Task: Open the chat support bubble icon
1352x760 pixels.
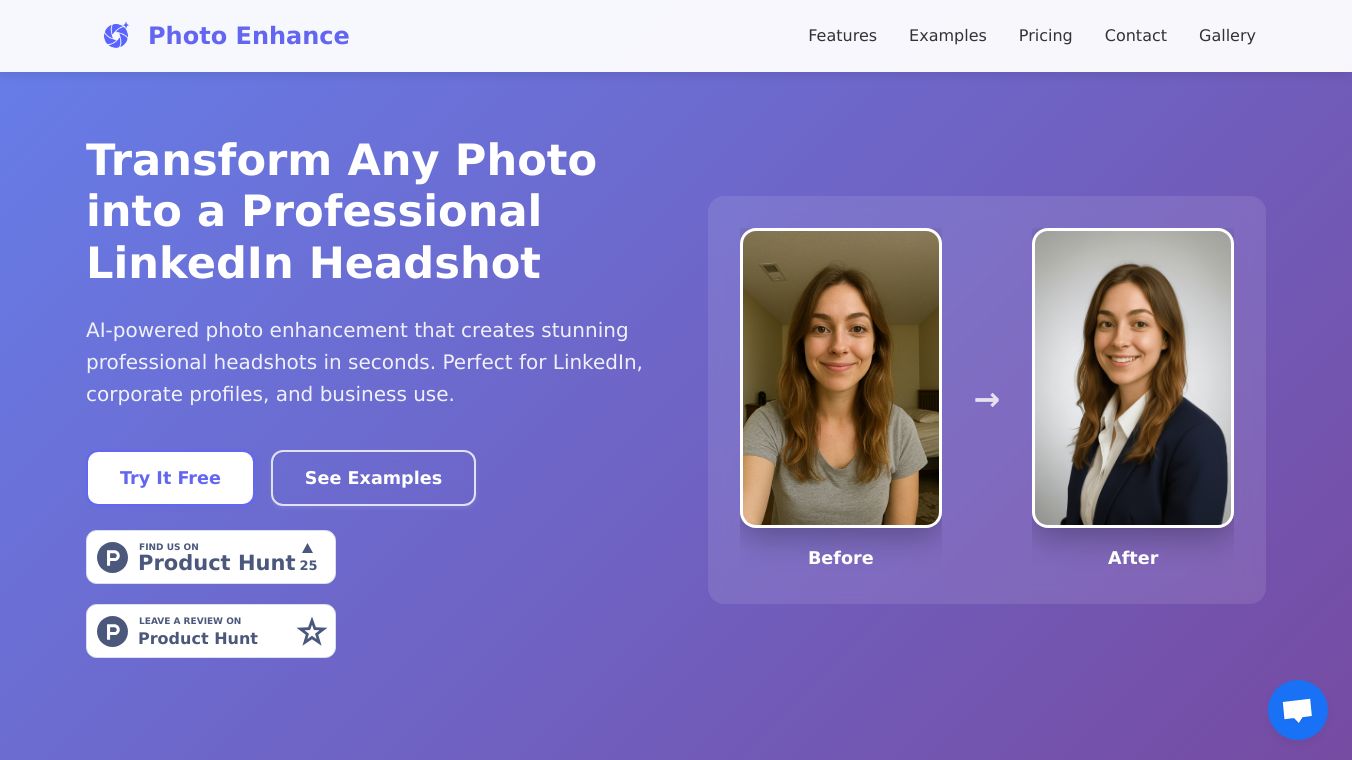Action: tap(1298, 710)
